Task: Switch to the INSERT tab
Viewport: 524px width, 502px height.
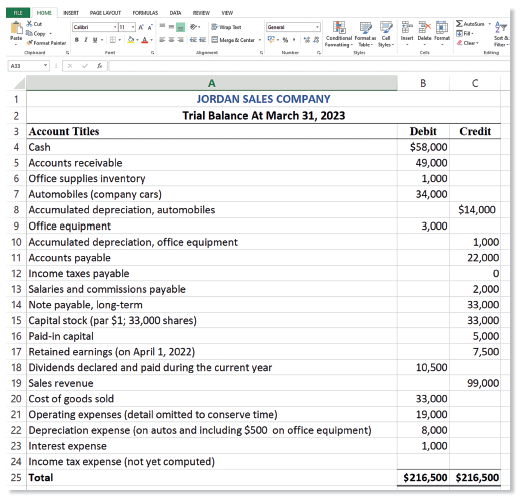Action: pyautogui.click(x=71, y=13)
